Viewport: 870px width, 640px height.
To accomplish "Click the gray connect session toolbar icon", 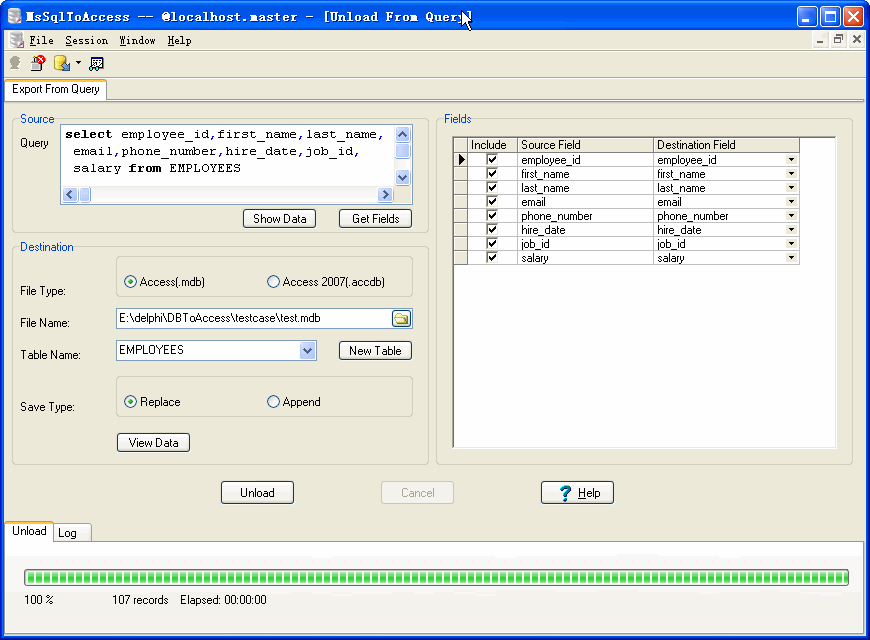I will coord(15,63).
